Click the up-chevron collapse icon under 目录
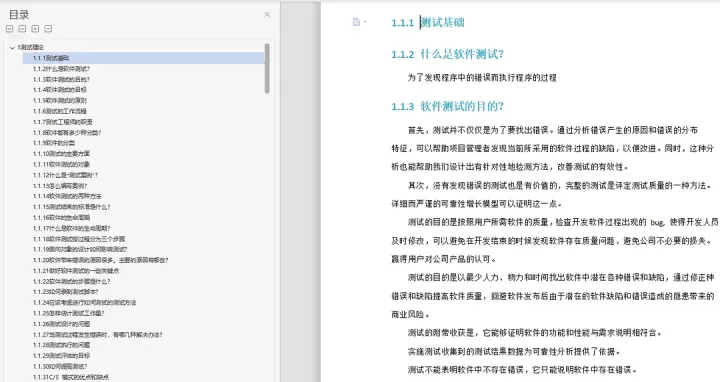The width and height of the screenshot is (720, 382). click(22, 29)
